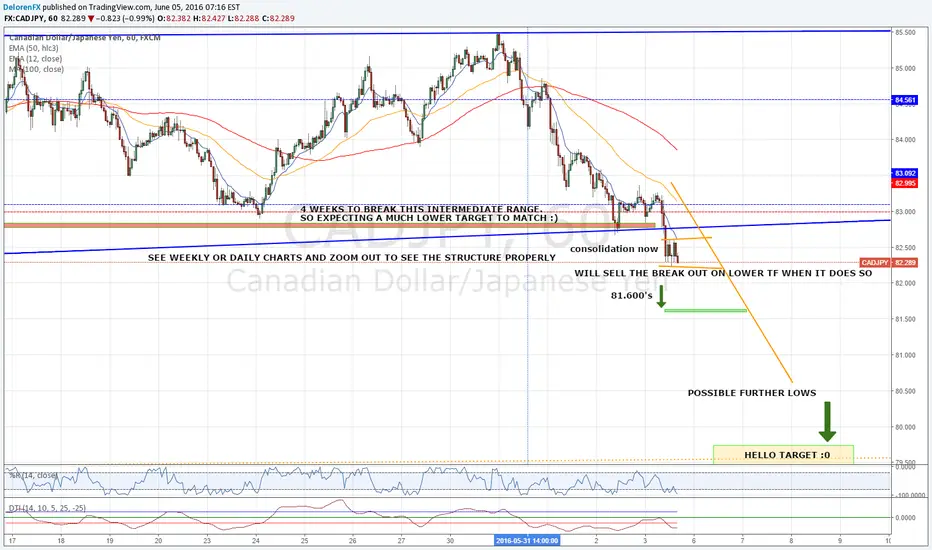The height and width of the screenshot is (550, 932).
Task: Click date 17 on the time axis
Action: pos(12,540)
